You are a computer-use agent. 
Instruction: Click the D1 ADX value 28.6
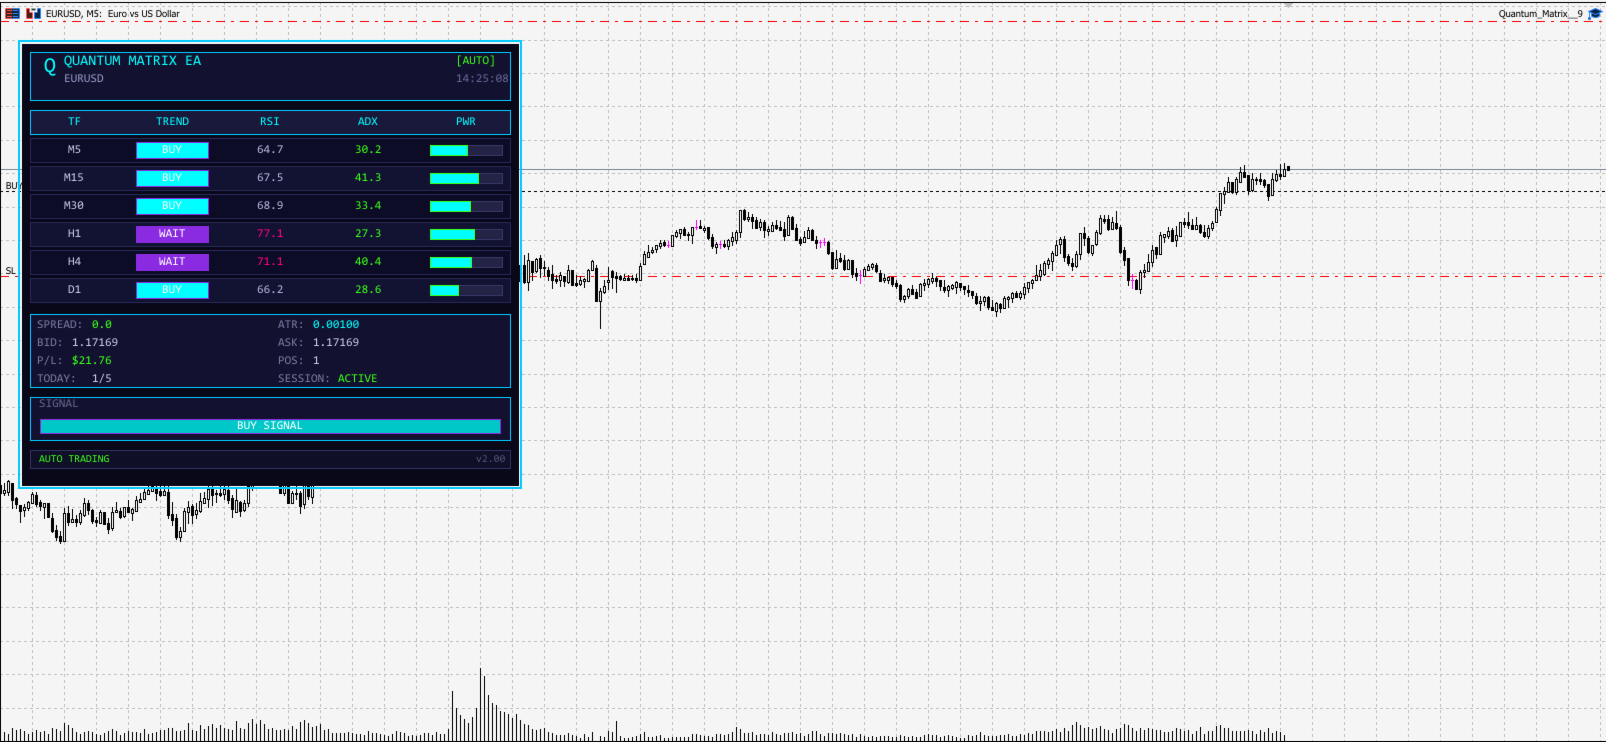coord(368,290)
